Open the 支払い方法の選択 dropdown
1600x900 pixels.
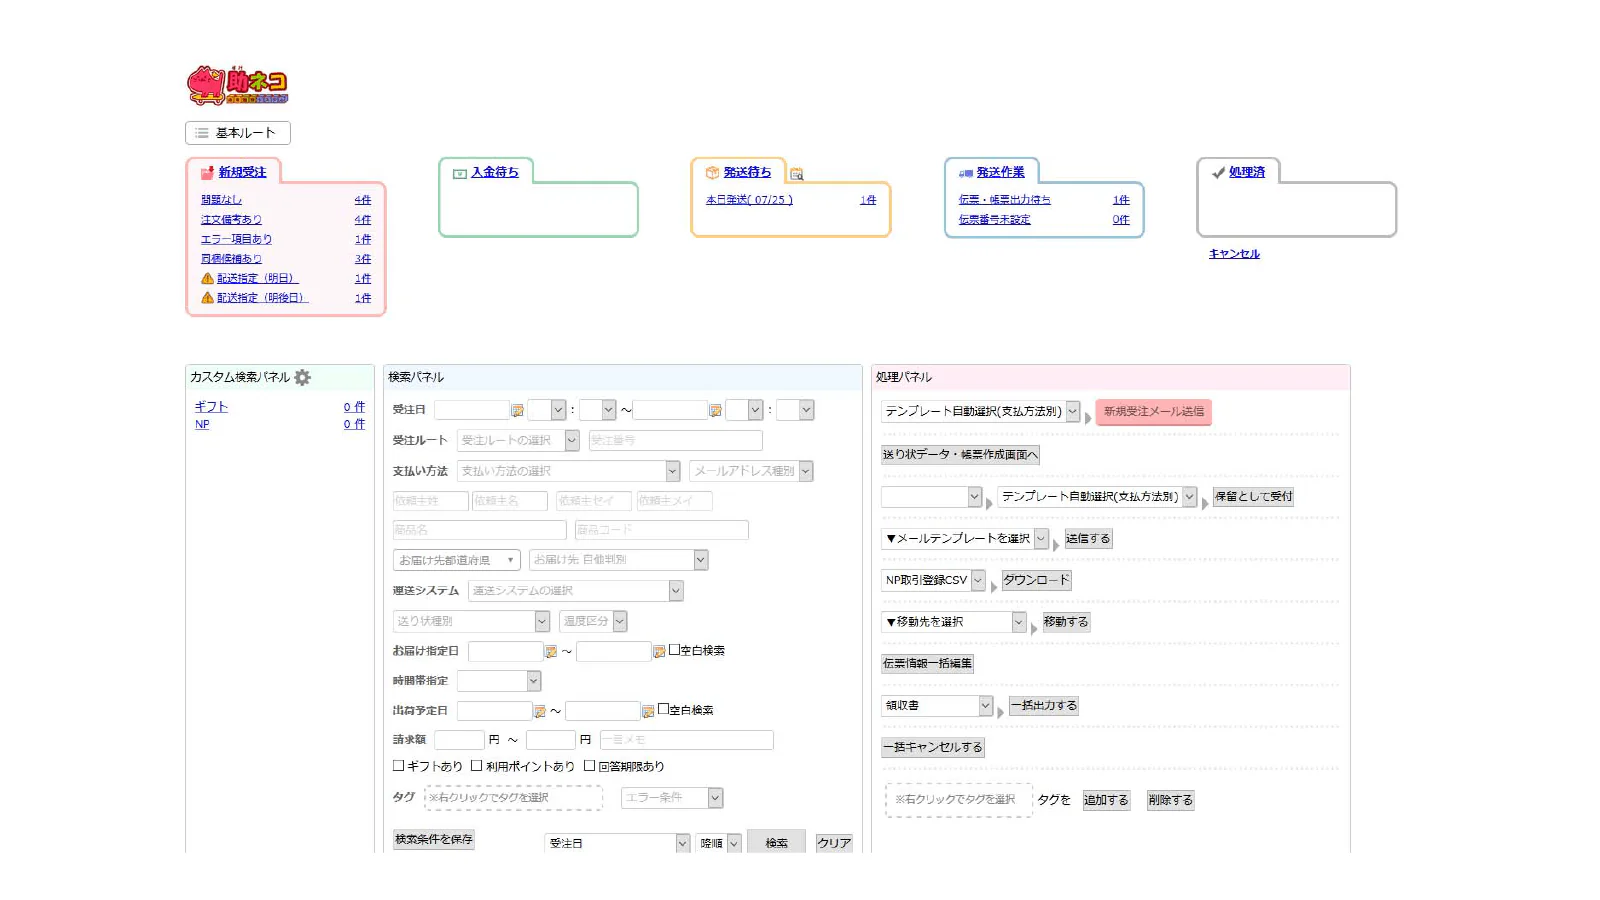pos(568,471)
